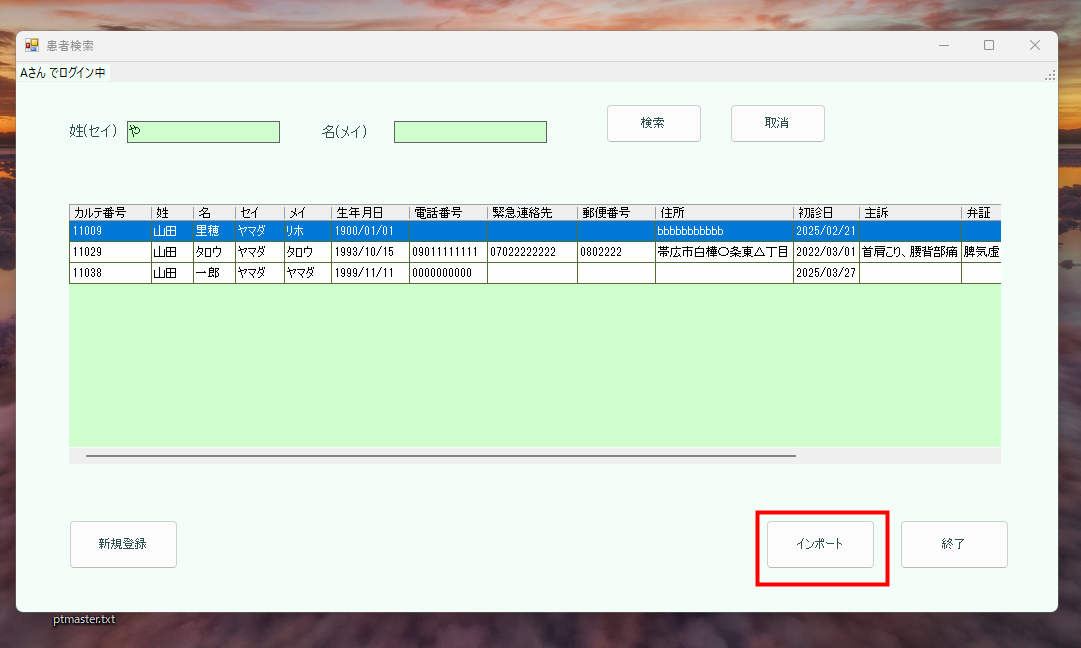
Task: Click the highlighted インポート import button
Action: click(x=820, y=543)
